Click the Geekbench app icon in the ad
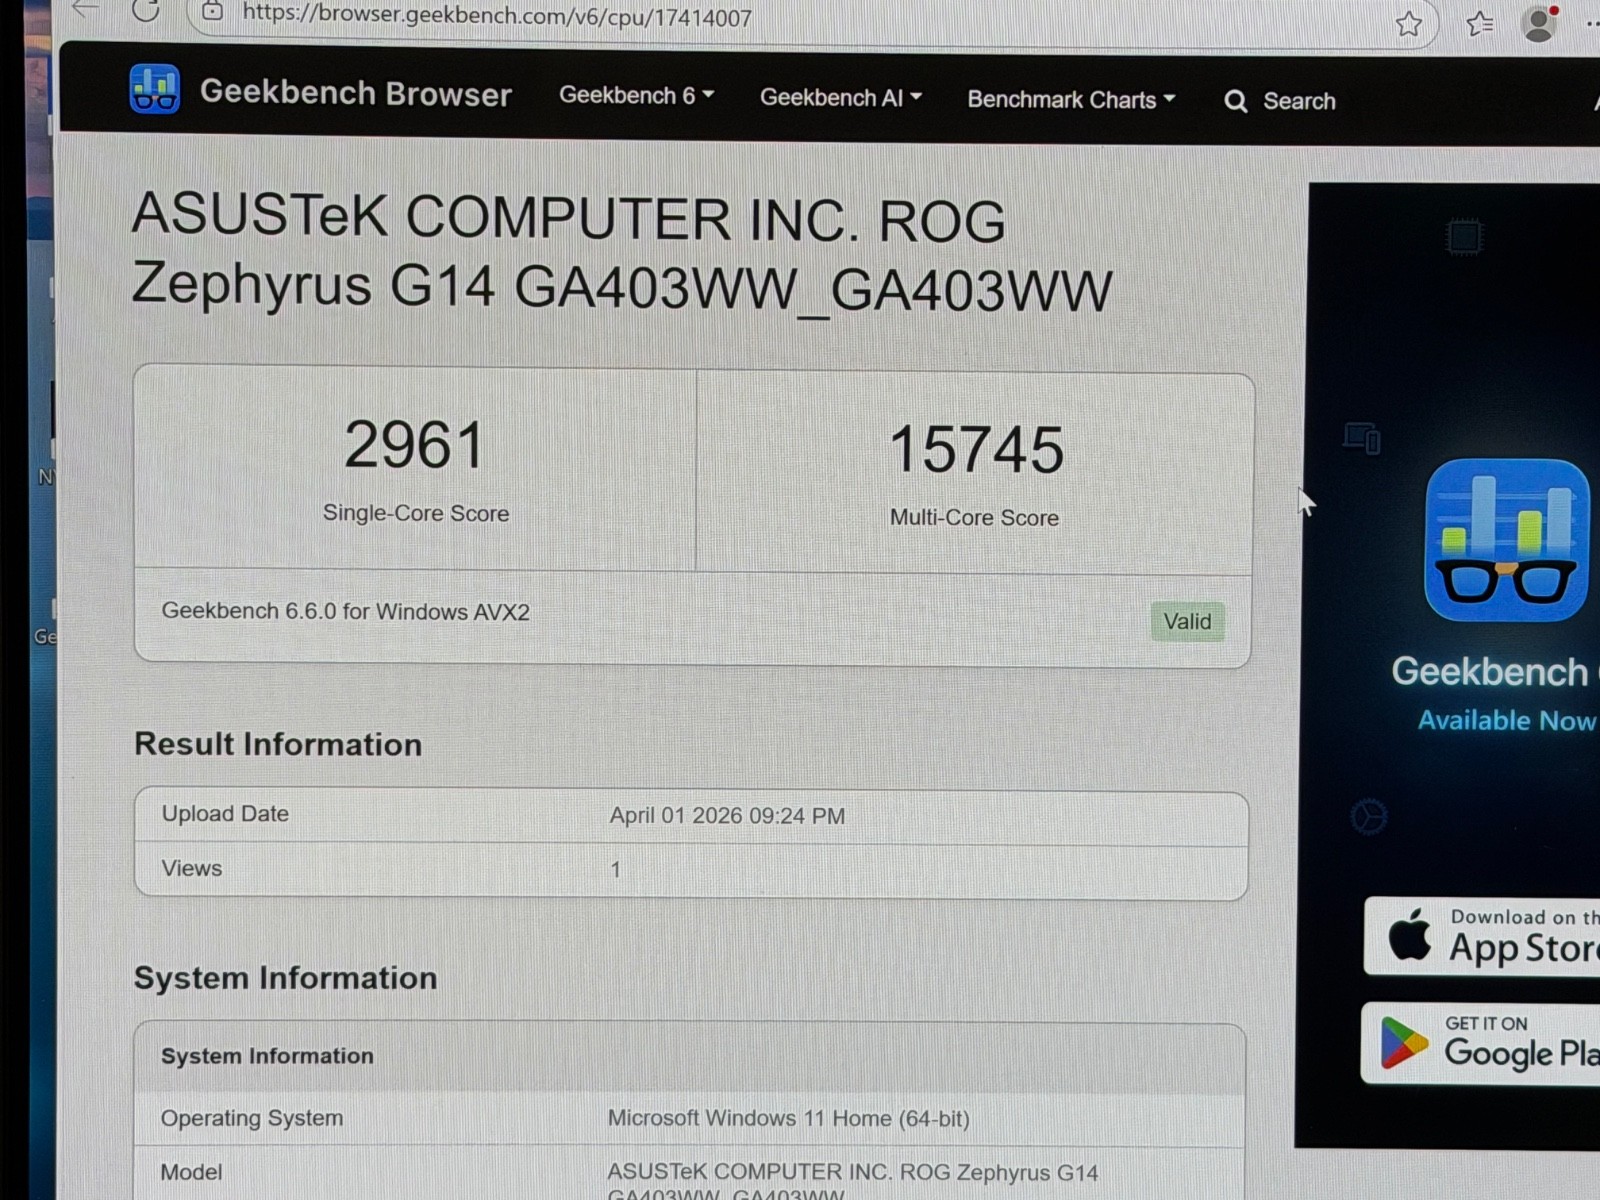 coord(1506,540)
